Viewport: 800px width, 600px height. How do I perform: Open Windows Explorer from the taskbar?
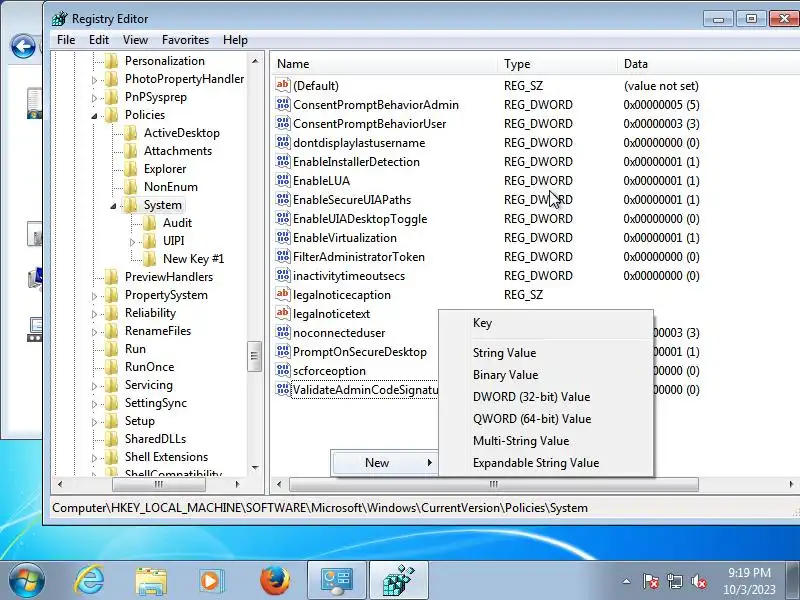click(151, 581)
